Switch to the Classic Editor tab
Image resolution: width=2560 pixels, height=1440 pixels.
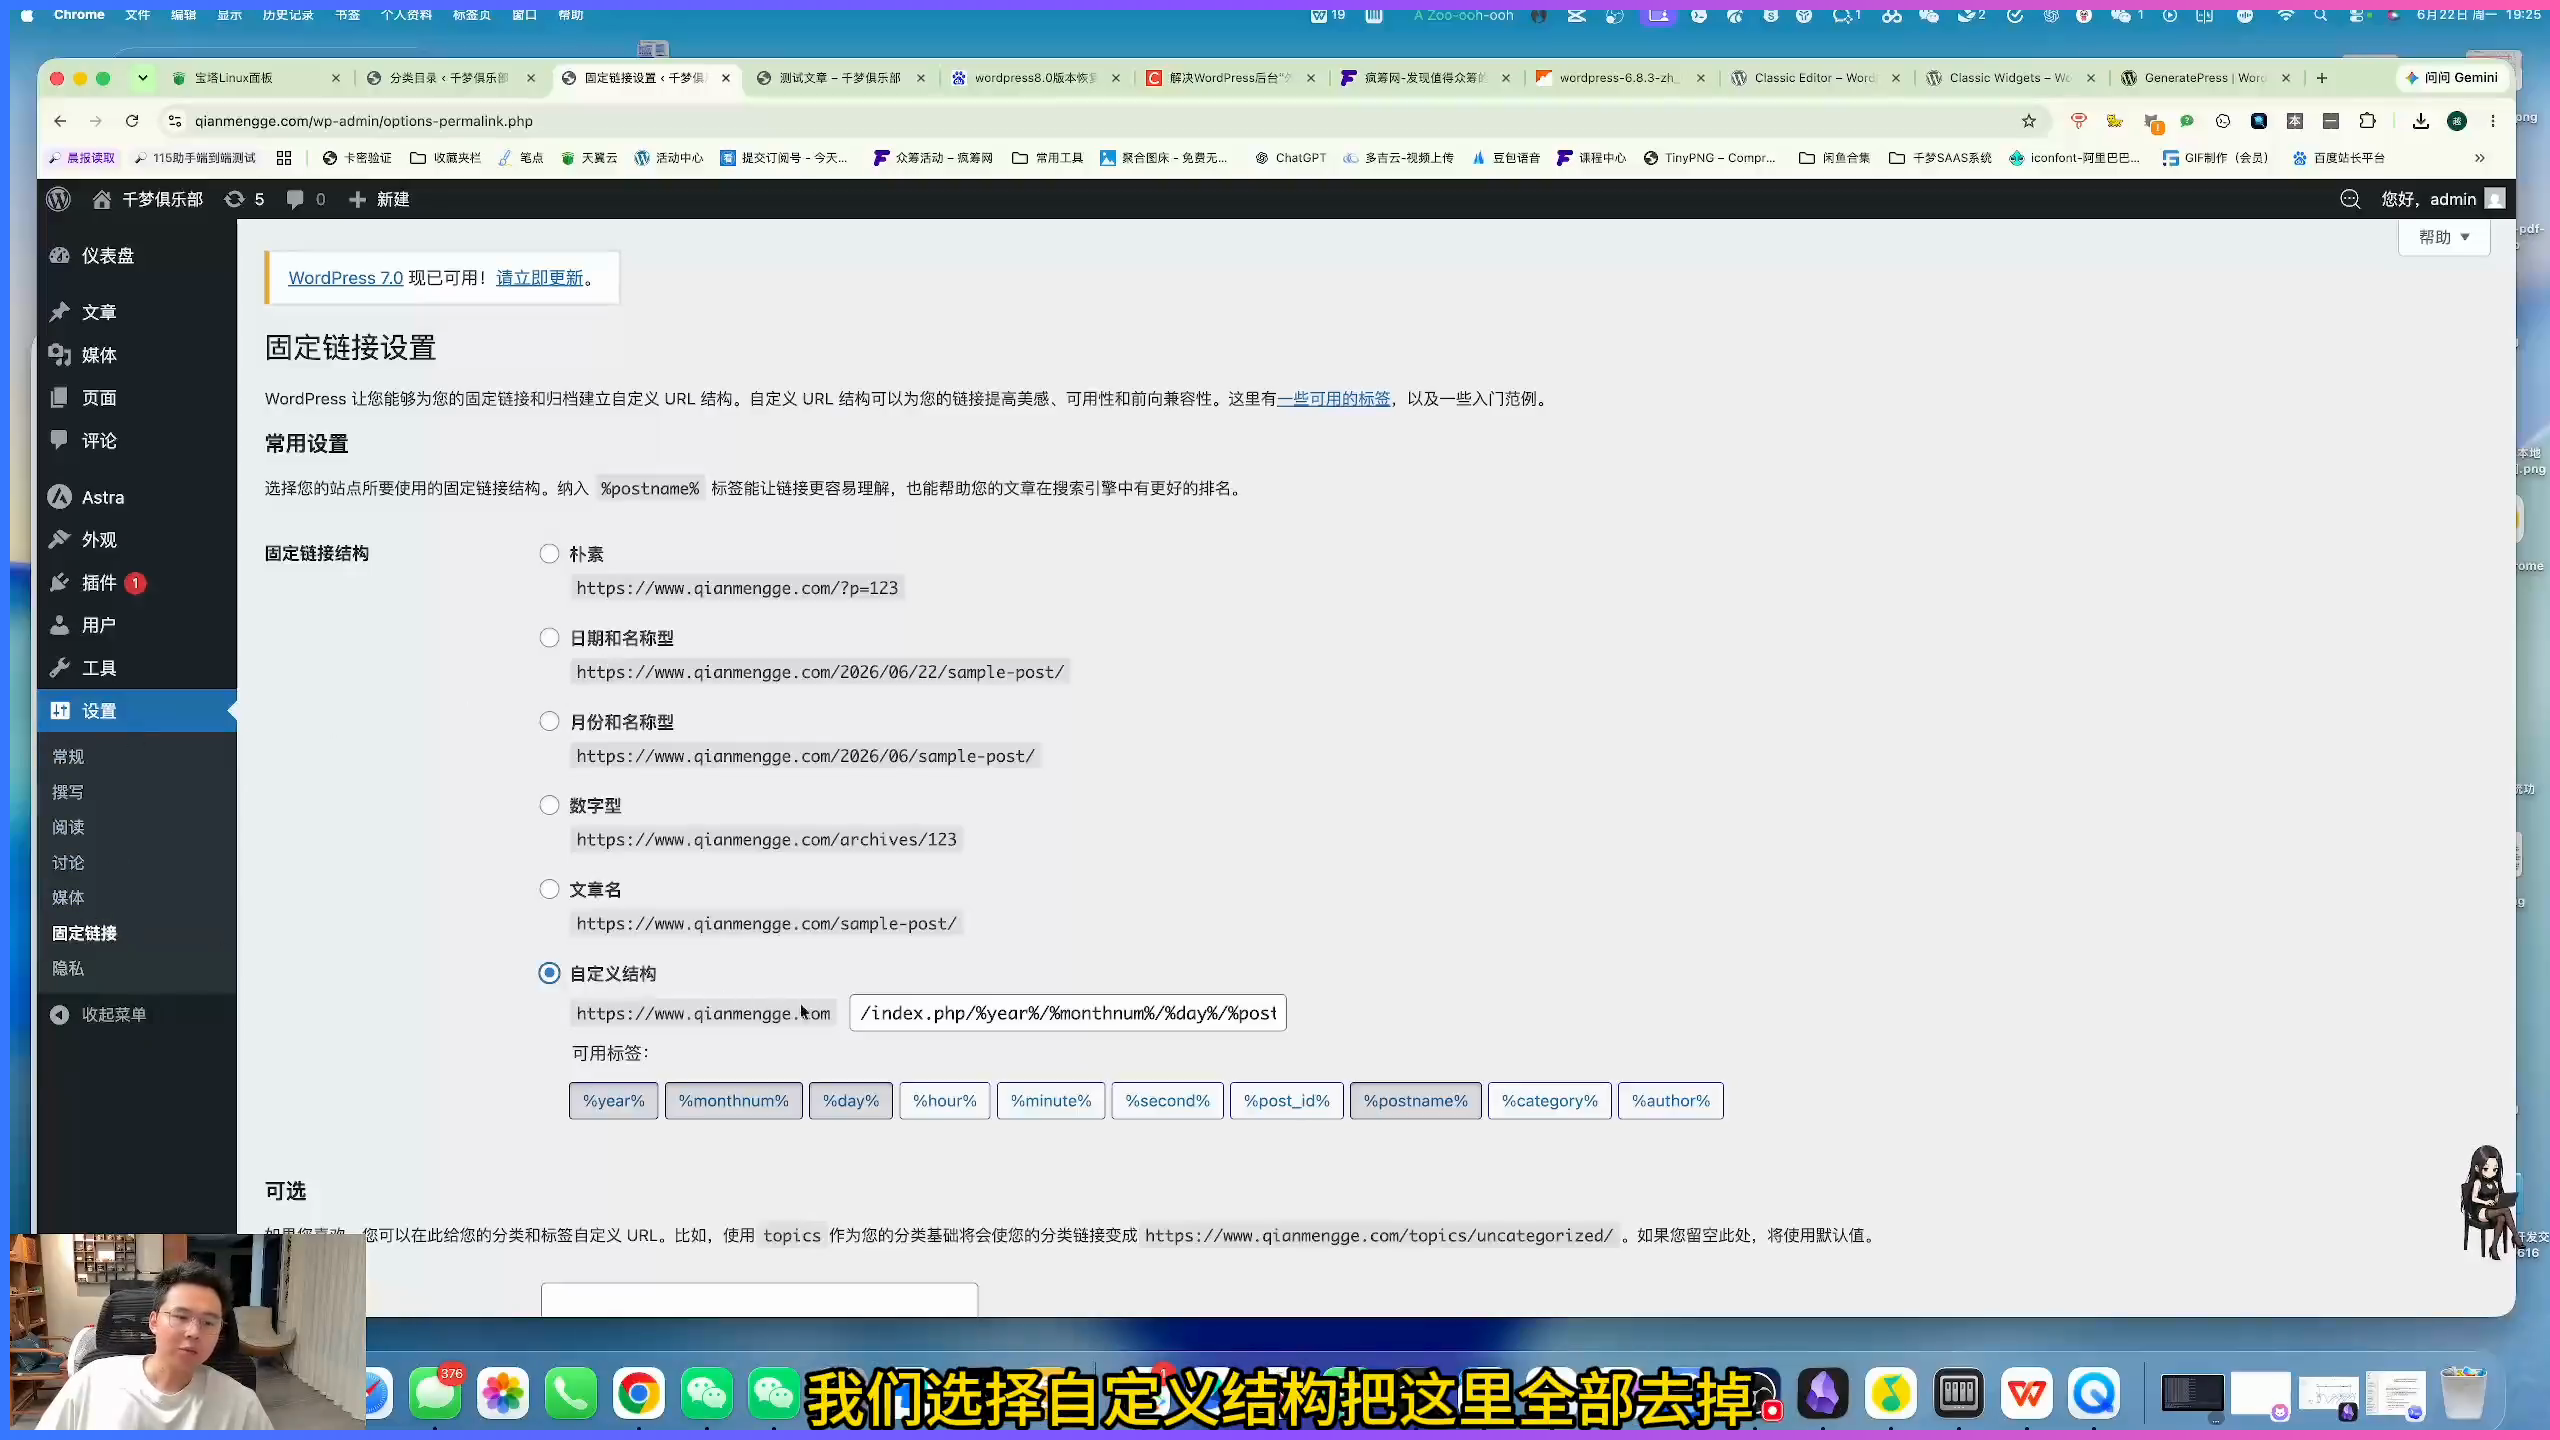tap(1815, 78)
